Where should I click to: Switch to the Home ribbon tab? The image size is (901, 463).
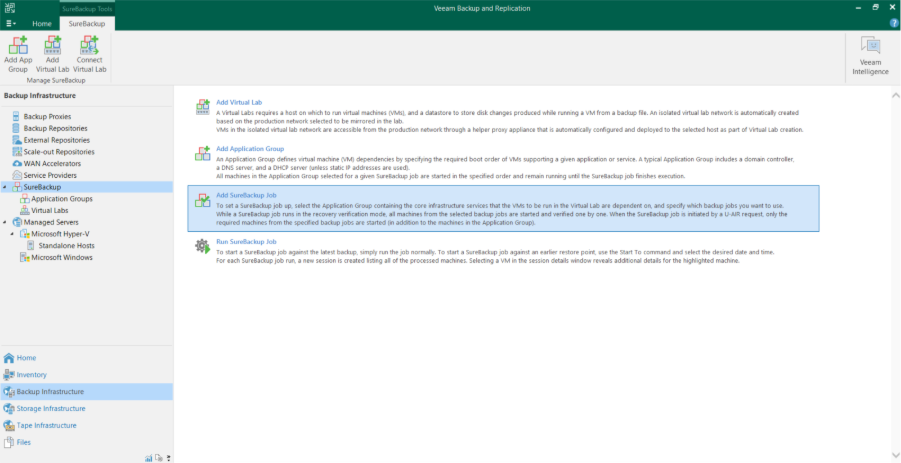click(42, 23)
